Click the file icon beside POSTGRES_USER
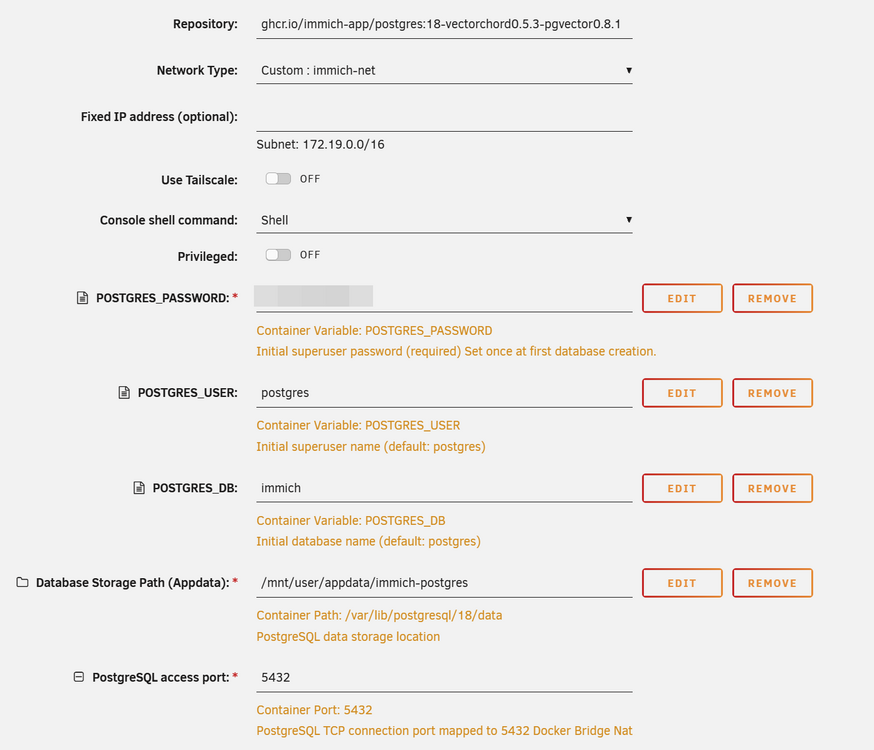874x750 pixels. [124, 393]
